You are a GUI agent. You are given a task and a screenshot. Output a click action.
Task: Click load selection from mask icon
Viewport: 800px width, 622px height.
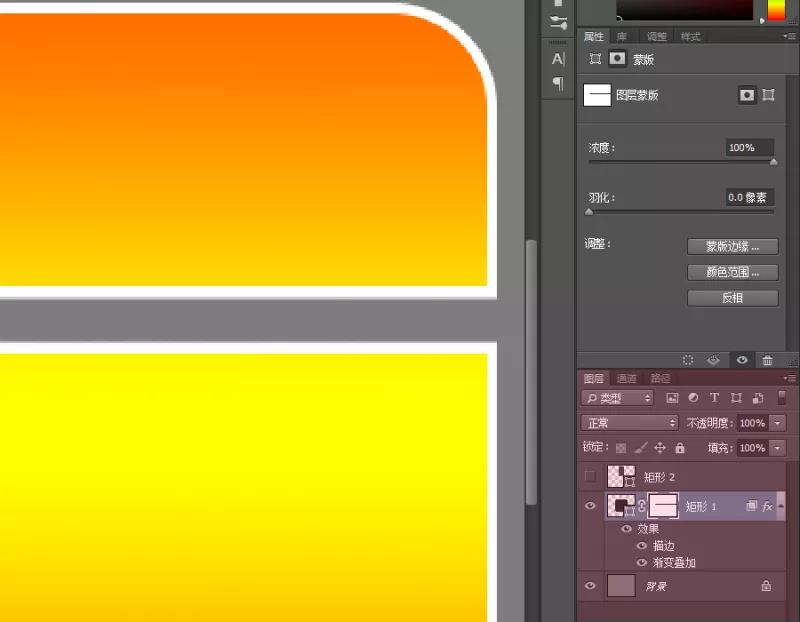coord(688,360)
